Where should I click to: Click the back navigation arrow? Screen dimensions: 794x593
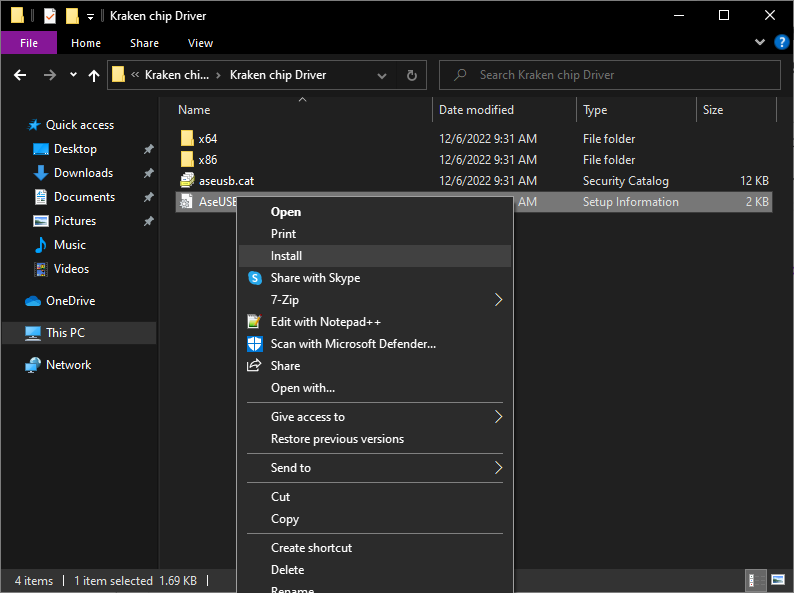(x=20, y=75)
